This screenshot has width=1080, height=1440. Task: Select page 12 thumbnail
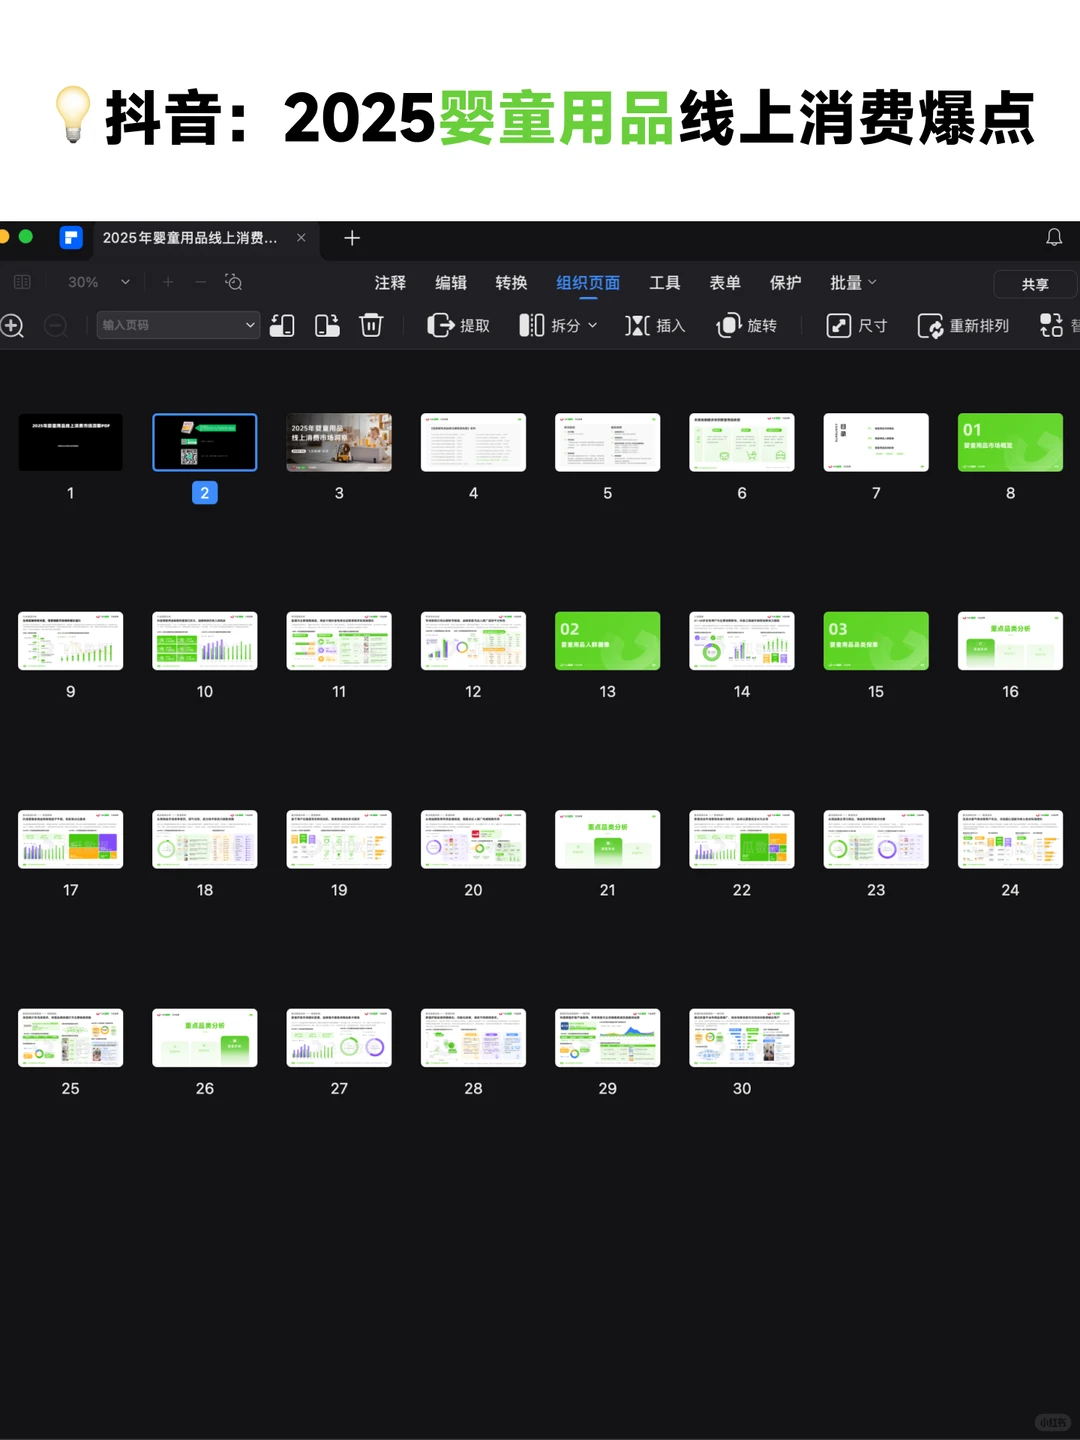coord(473,641)
